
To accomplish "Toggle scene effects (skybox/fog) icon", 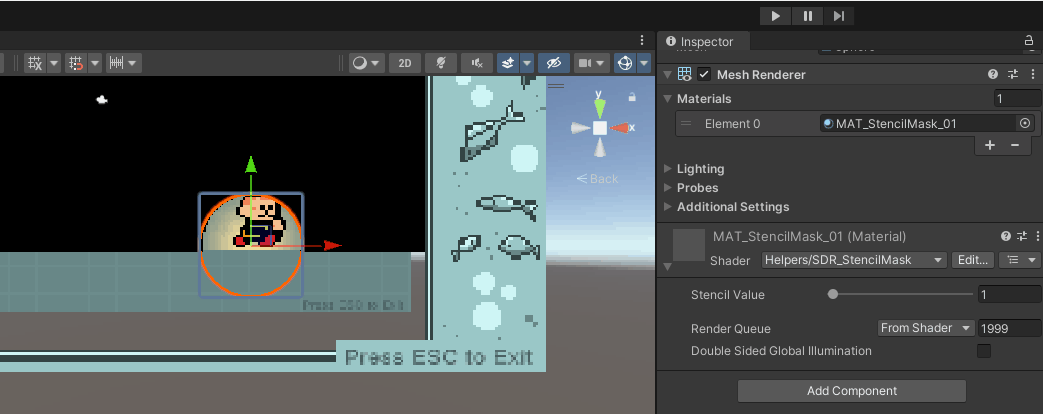I will click(x=508, y=63).
